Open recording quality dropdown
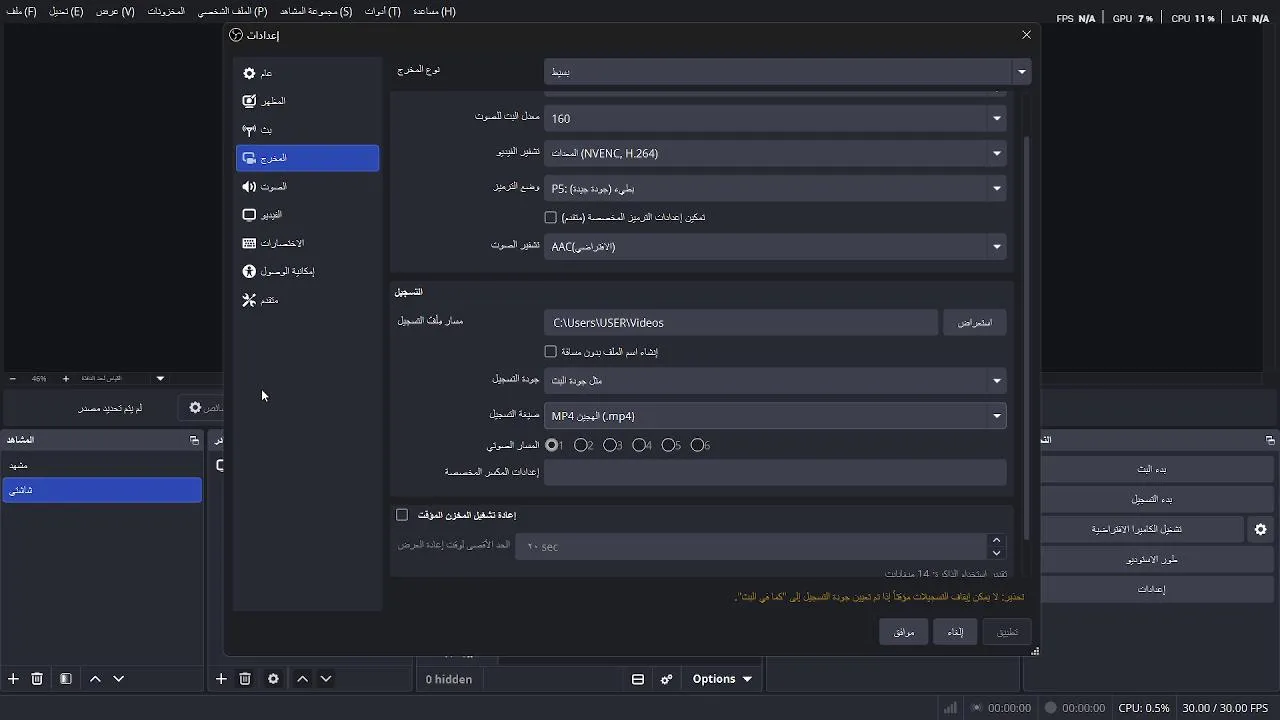This screenshot has width=1280, height=720. point(775,380)
